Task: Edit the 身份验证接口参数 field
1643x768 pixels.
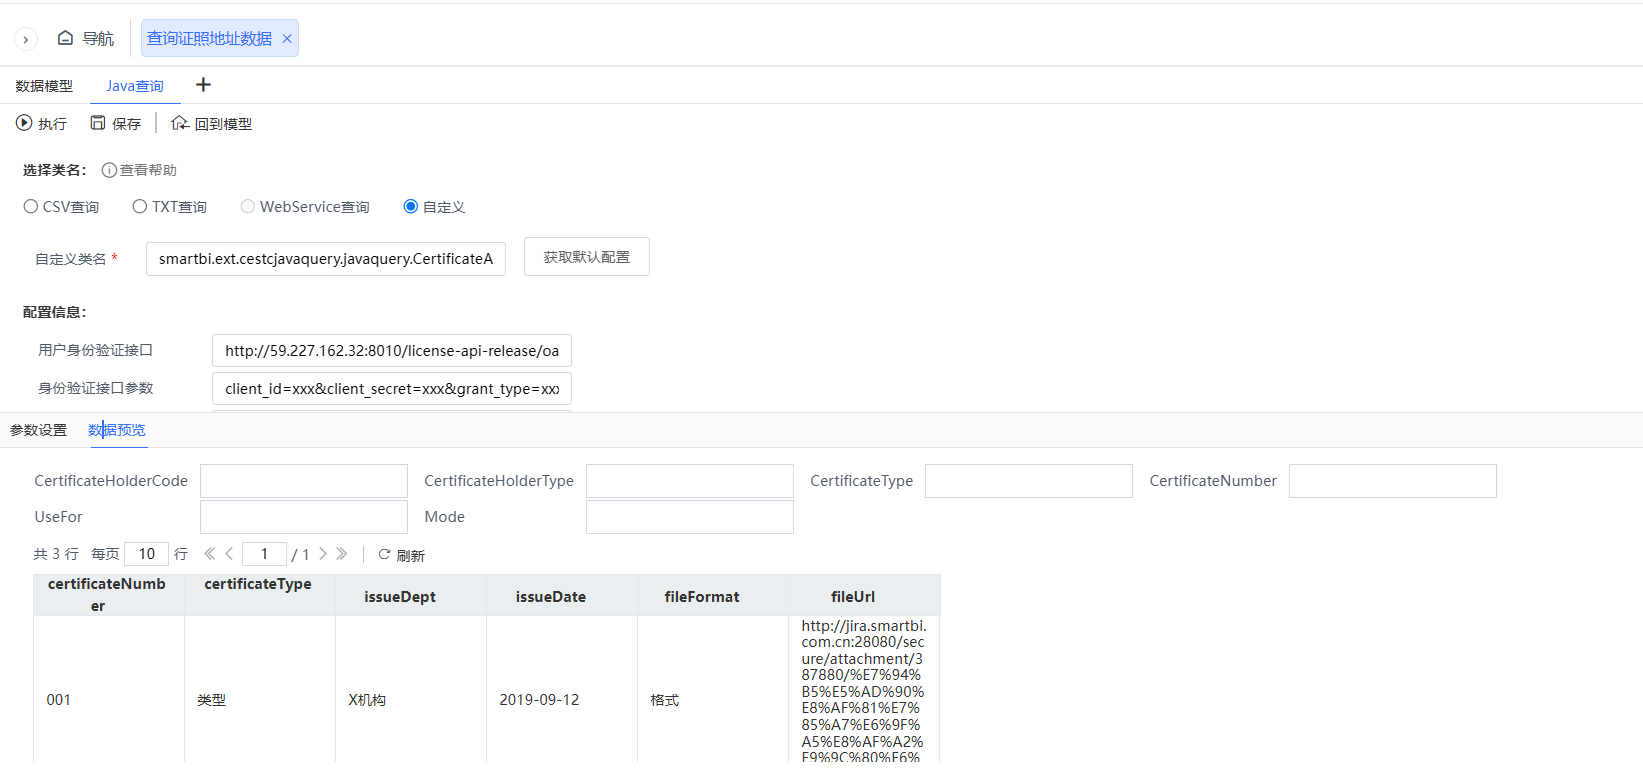Action: (392, 389)
